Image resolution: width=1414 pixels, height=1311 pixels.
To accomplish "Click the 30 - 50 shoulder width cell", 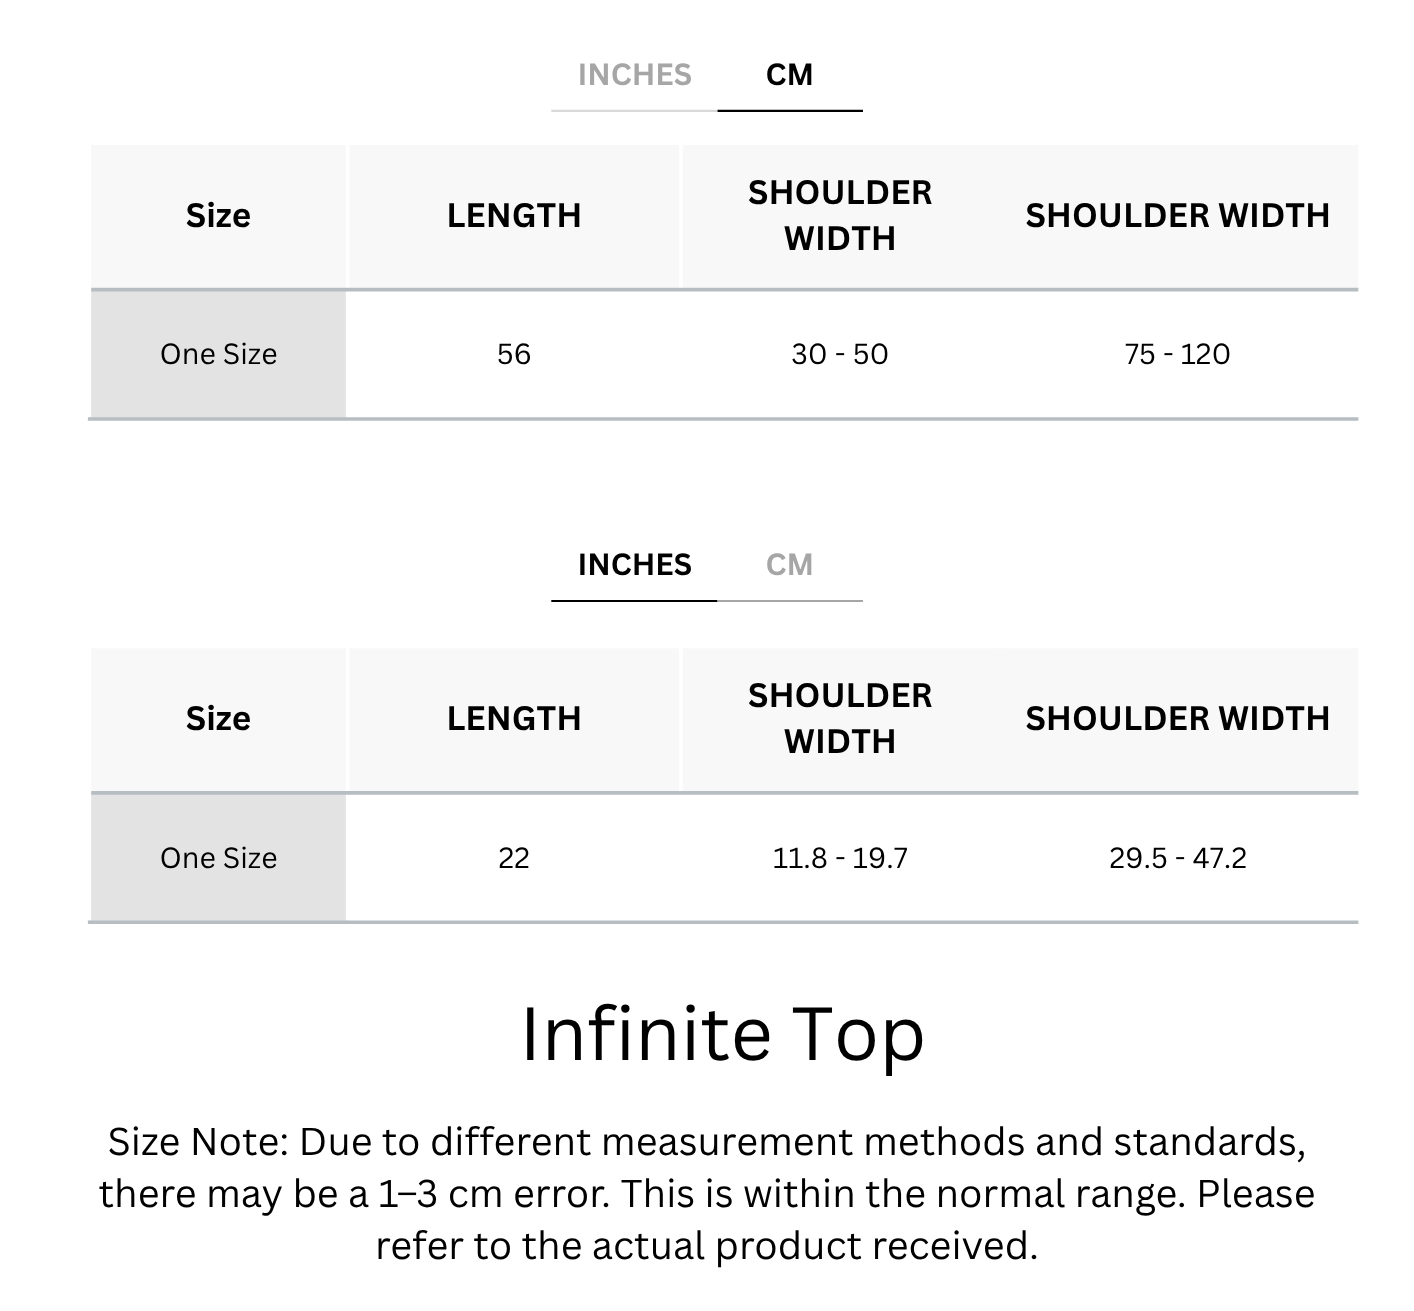I will pos(839,354).
